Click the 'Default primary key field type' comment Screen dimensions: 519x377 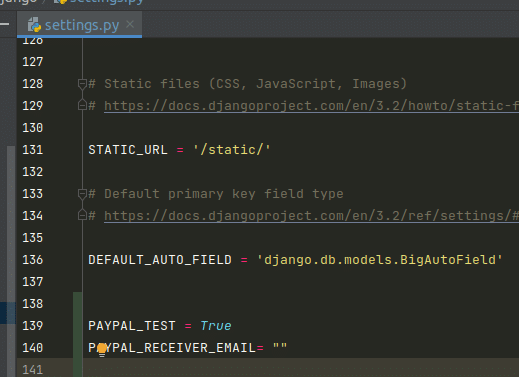point(224,194)
